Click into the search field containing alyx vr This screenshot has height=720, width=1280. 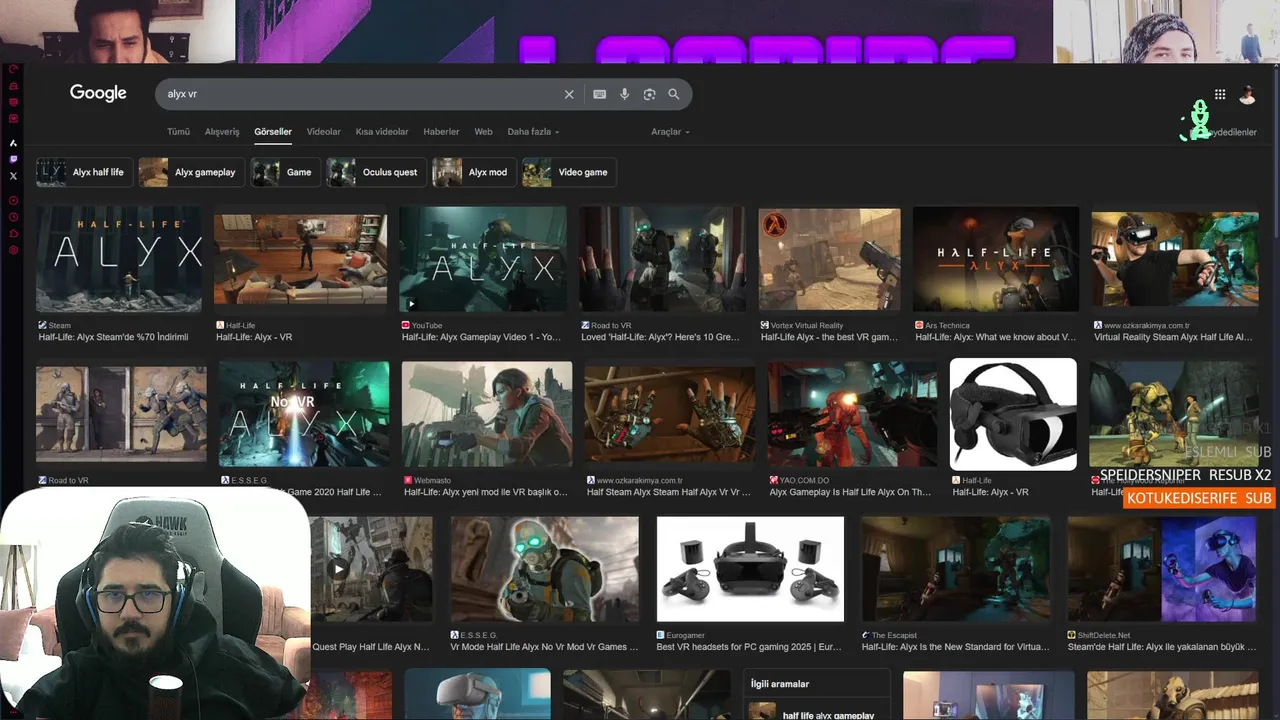pos(360,94)
